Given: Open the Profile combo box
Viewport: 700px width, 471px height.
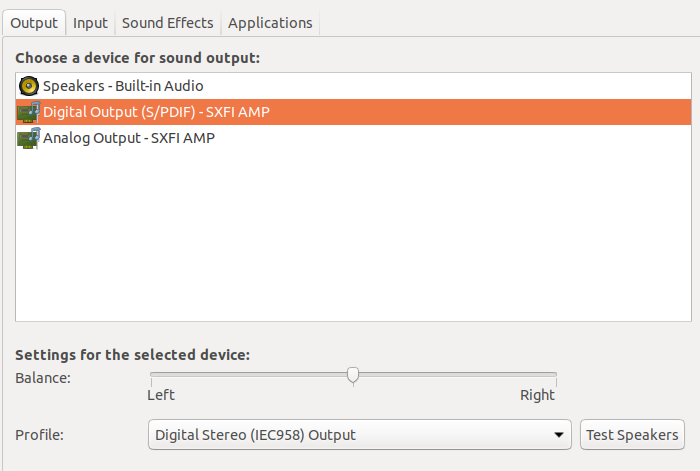Looking at the screenshot, I should click(350, 435).
